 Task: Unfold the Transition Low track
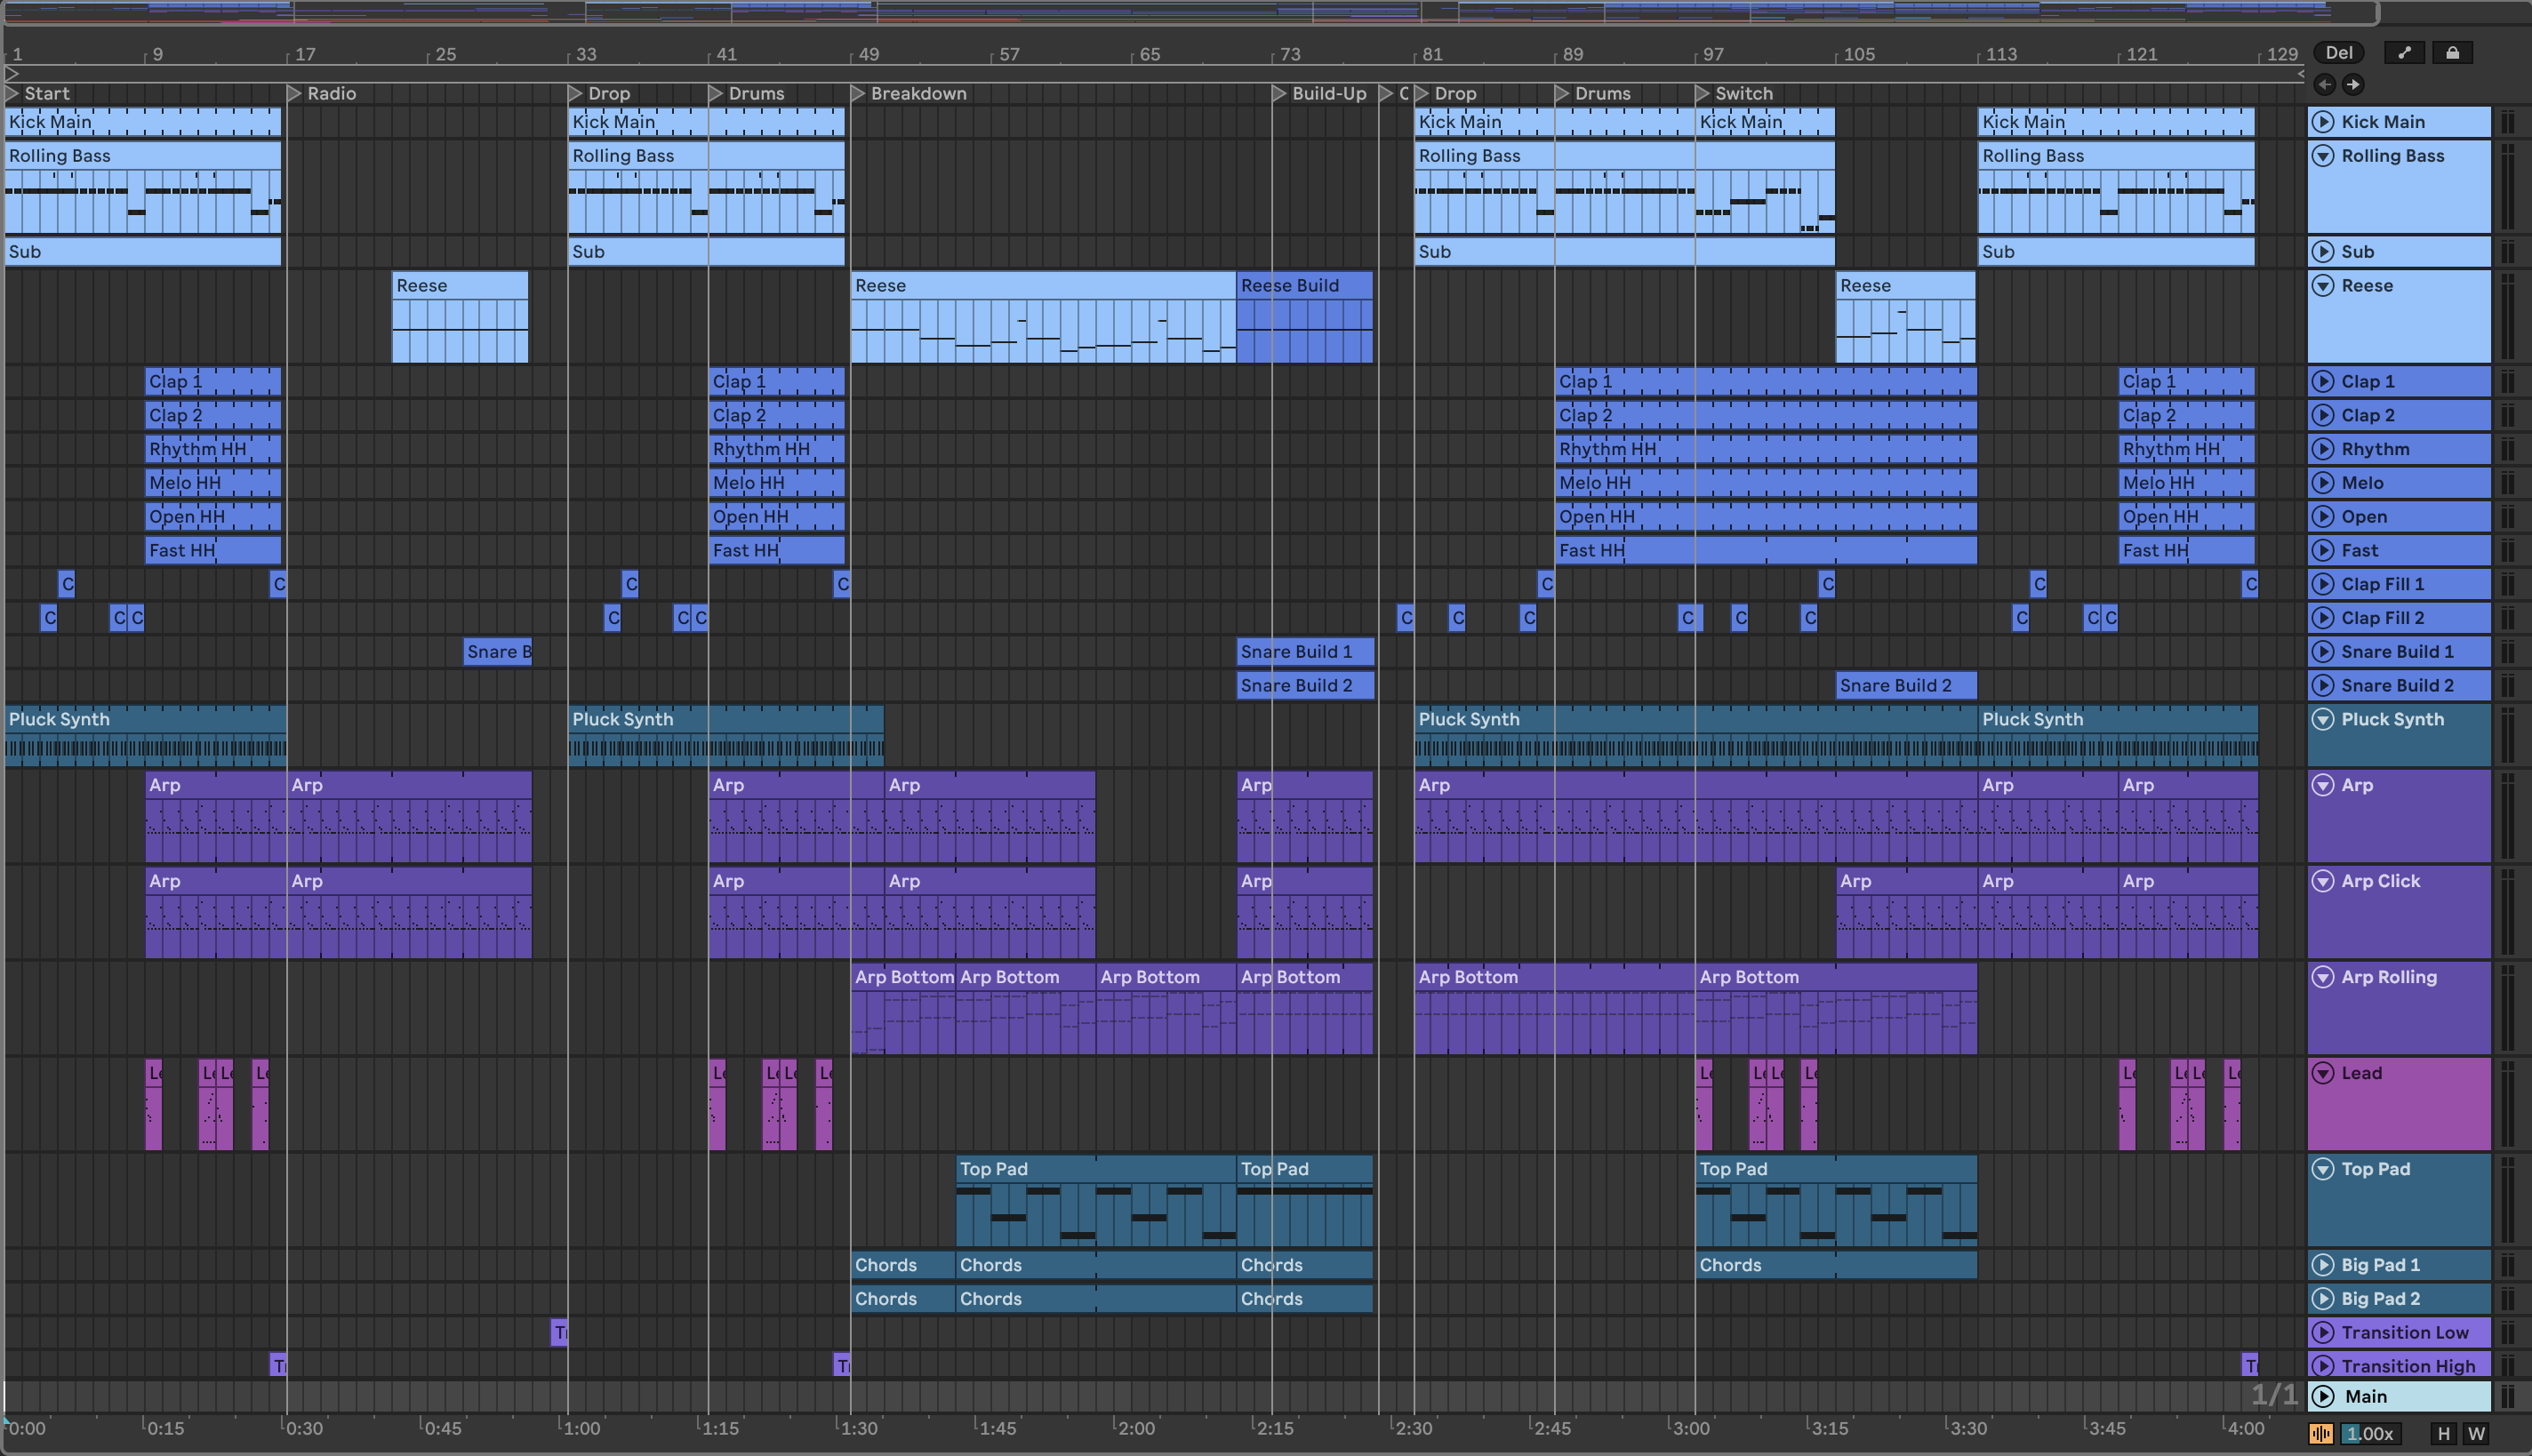pos(2323,1332)
